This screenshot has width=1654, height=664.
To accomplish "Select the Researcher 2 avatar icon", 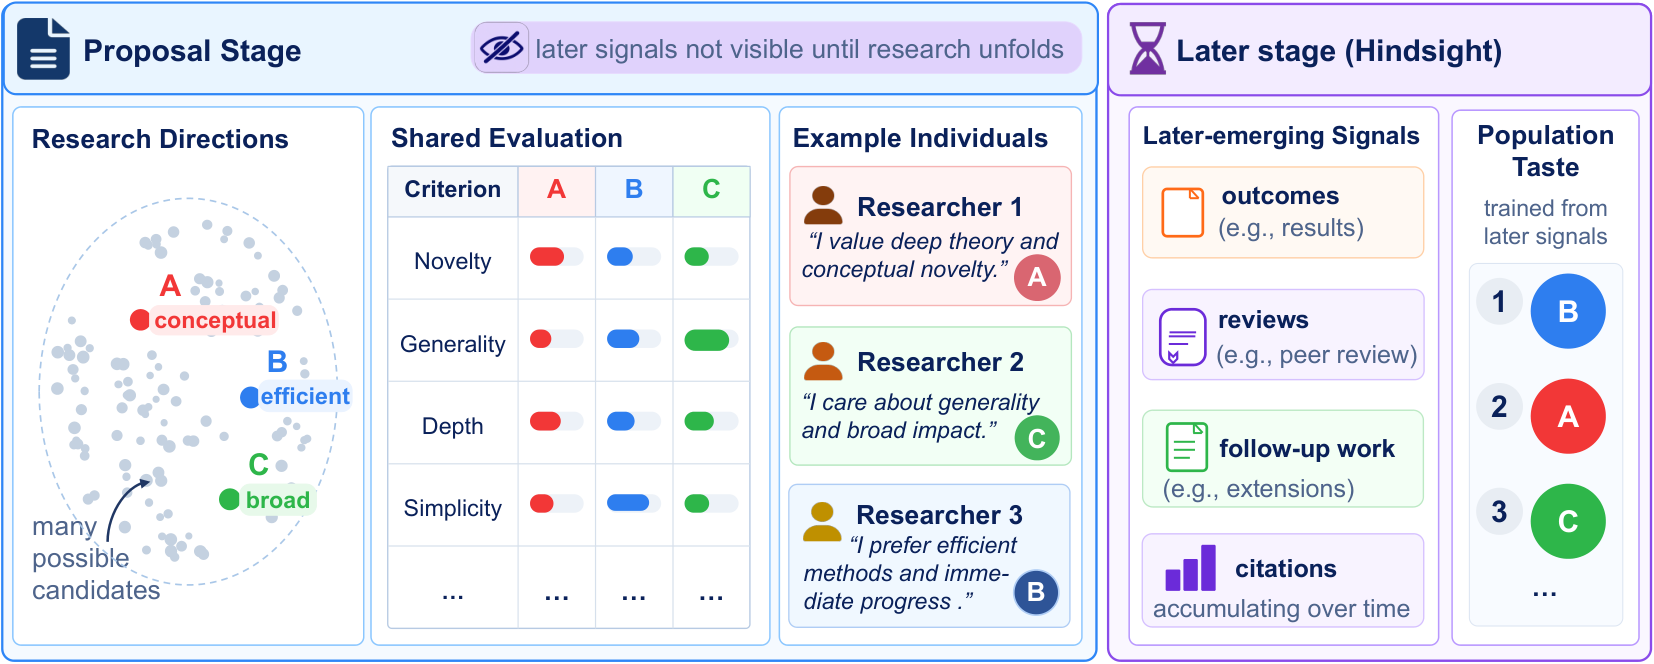I will (x=823, y=361).
